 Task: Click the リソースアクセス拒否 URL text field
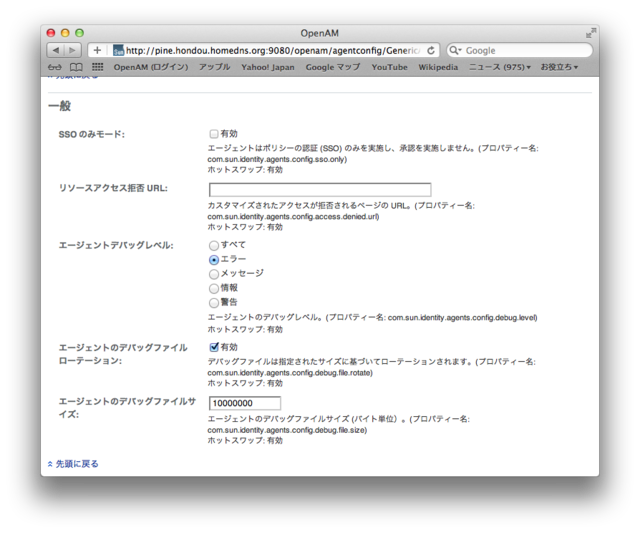coord(319,189)
